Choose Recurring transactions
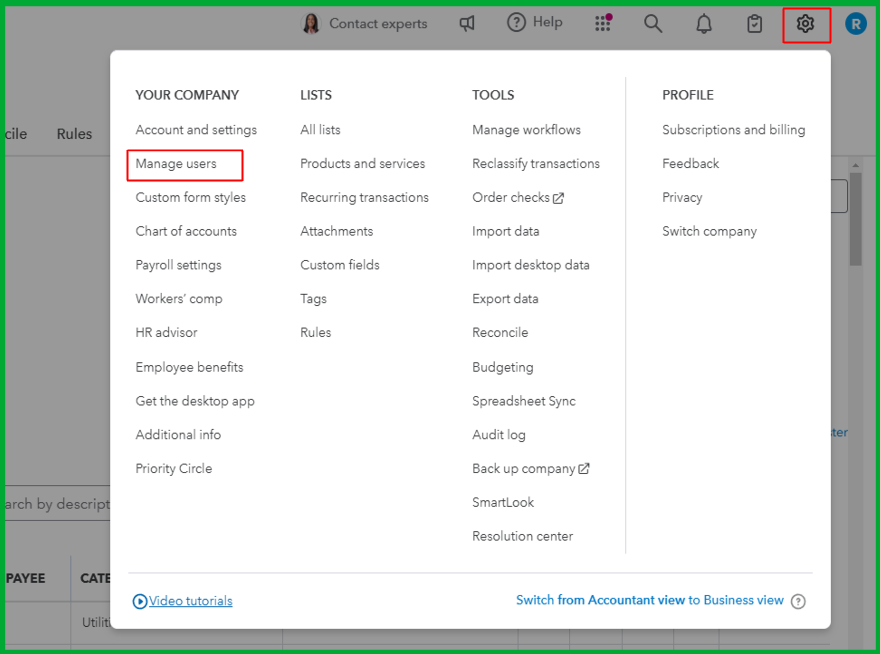 pos(364,197)
